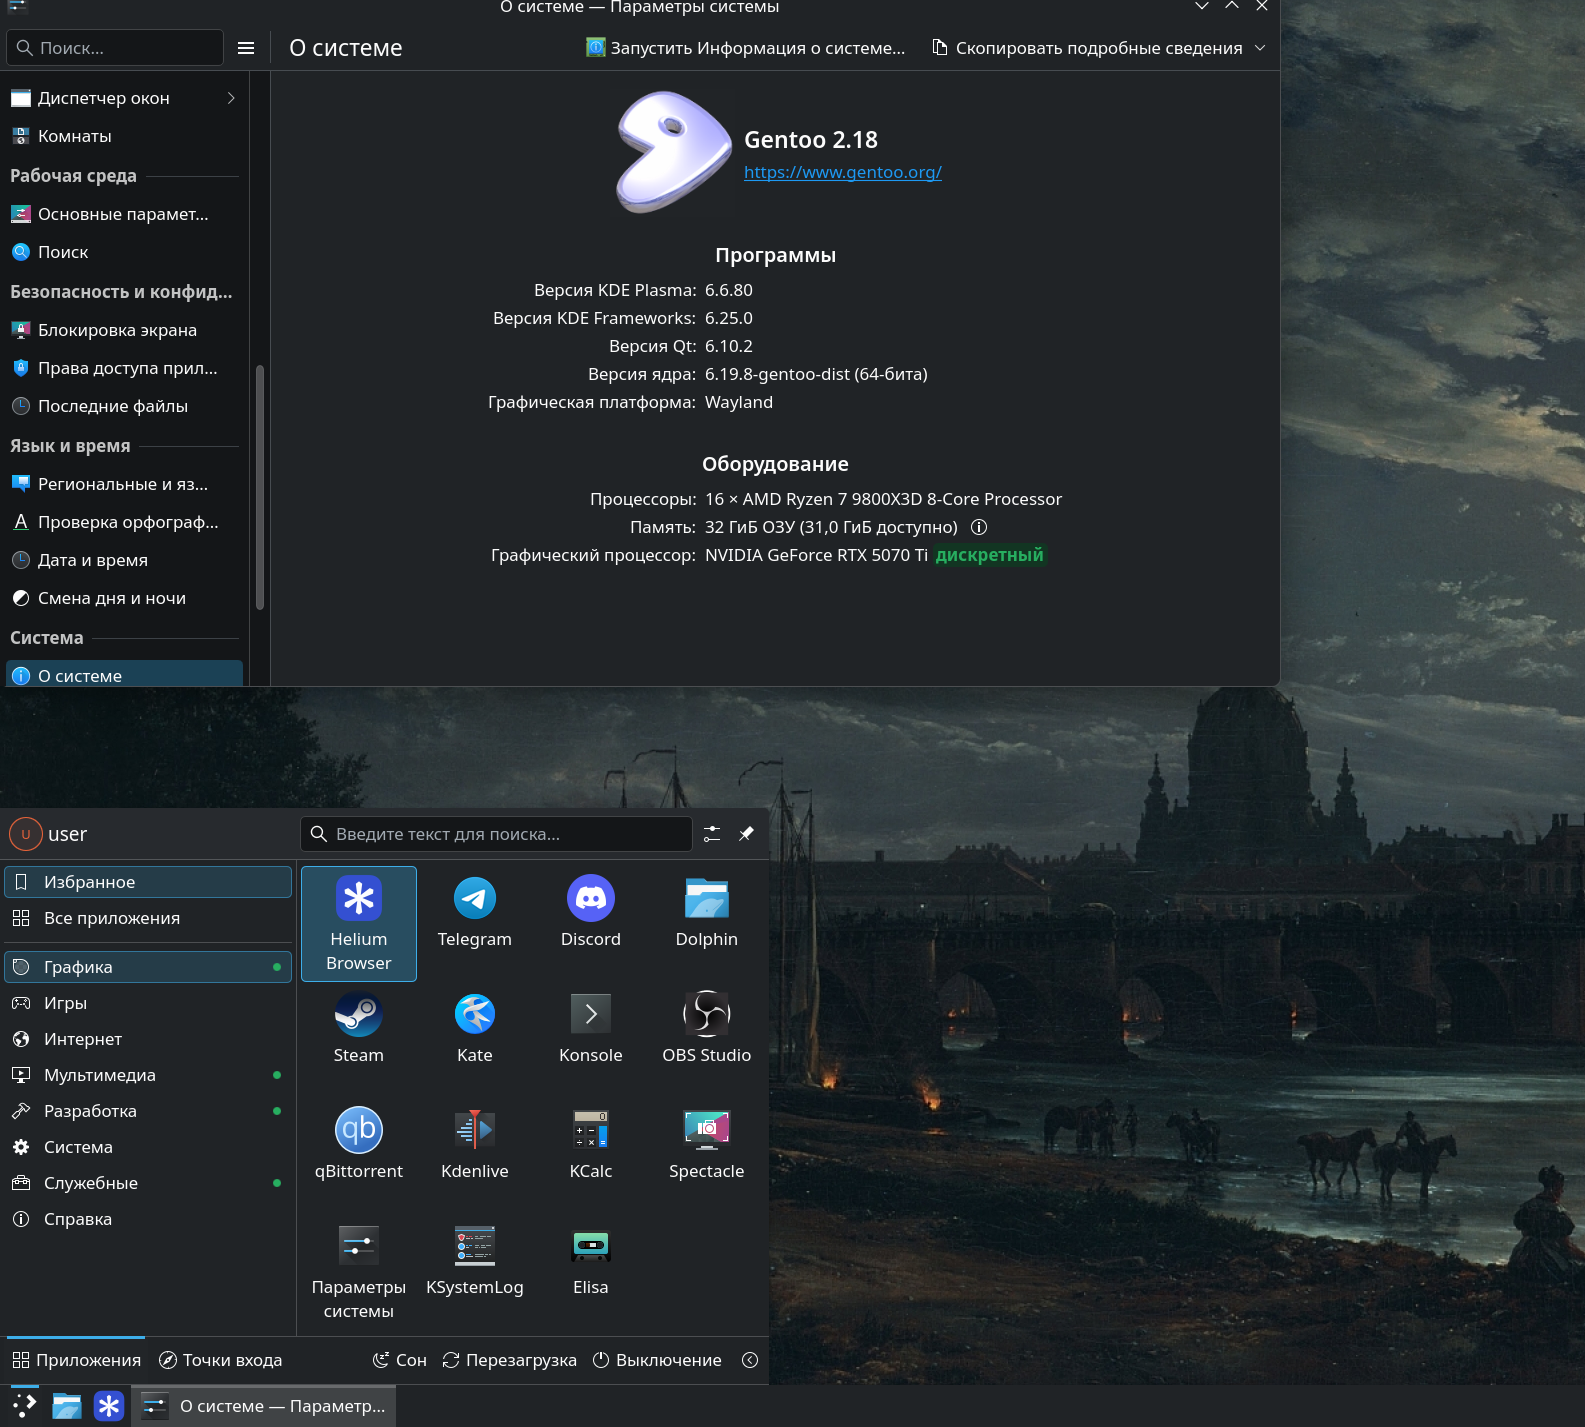This screenshot has height=1427, width=1585.
Task: Launch qBittorrent
Action: (x=359, y=1144)
